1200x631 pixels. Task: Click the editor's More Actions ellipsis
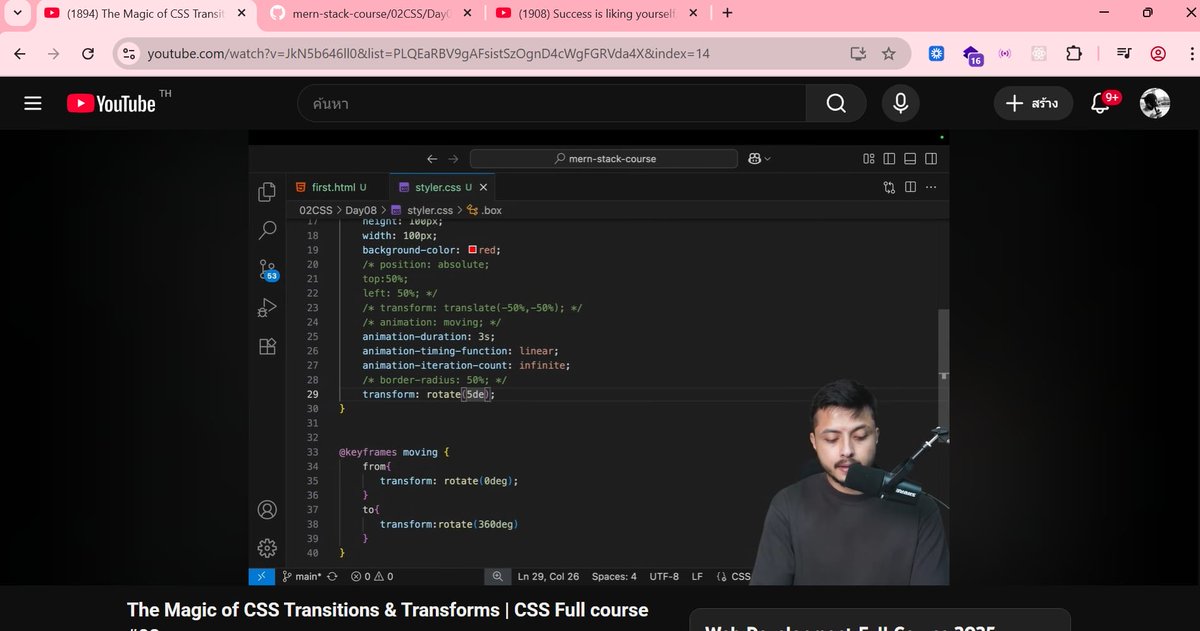pos(931,187)
